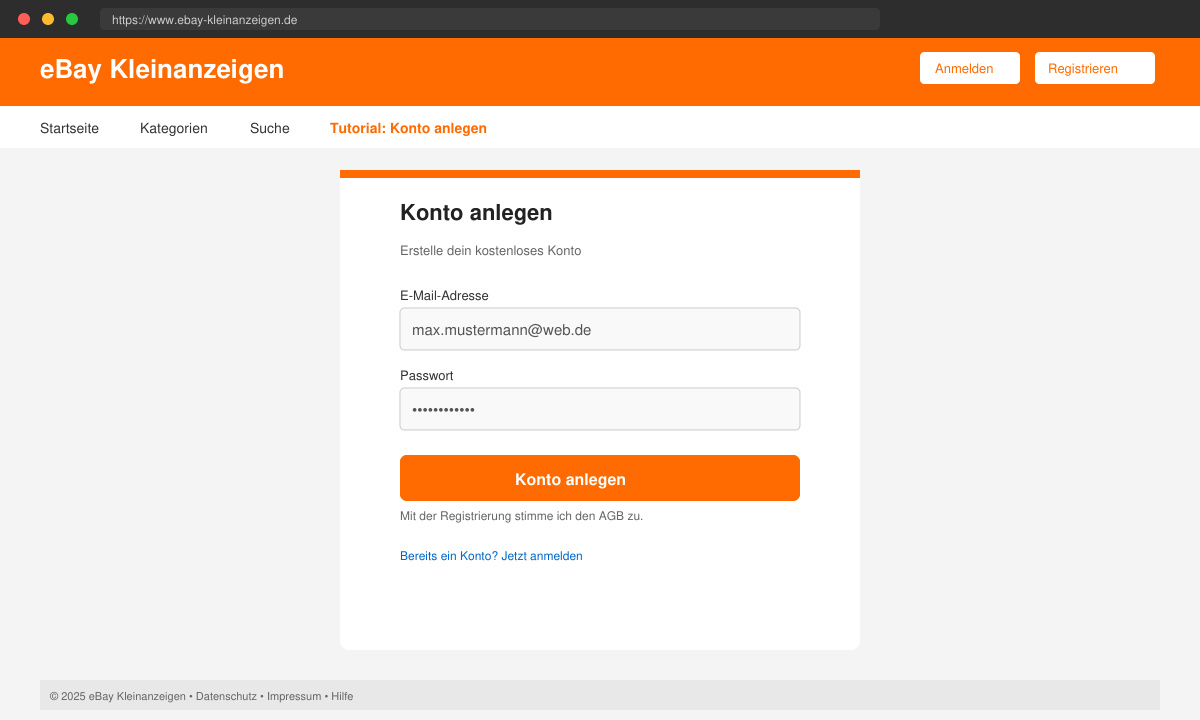Click the Anmelden button in header
Viewport: 1200px width, 720px height.
tap(969, 68)
